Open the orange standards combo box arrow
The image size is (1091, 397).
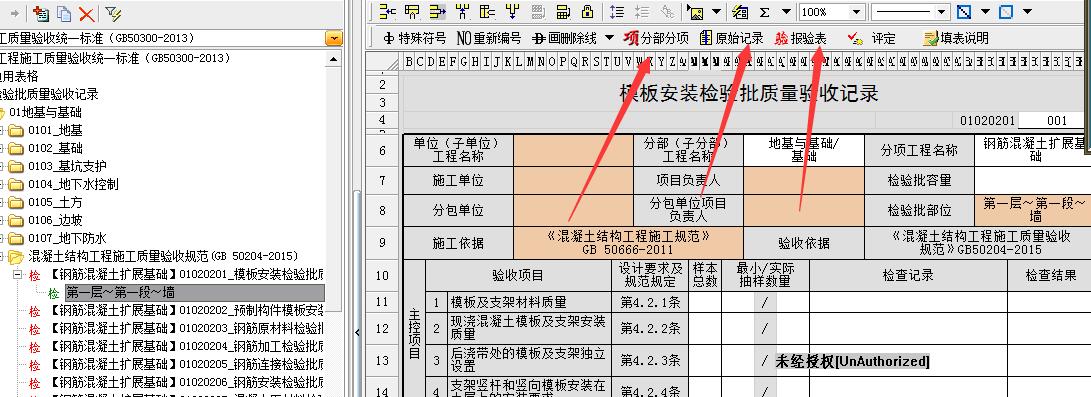tap(334, 38)
